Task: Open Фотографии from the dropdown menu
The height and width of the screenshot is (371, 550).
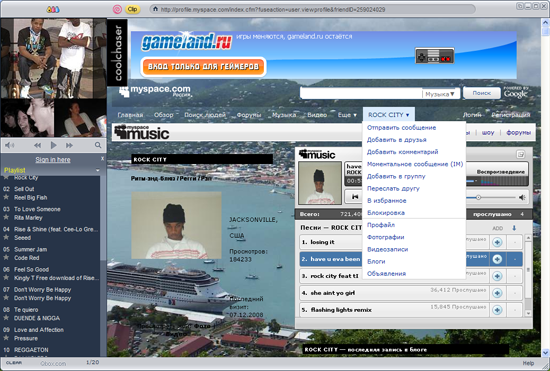Action: (x=385, y=237)
